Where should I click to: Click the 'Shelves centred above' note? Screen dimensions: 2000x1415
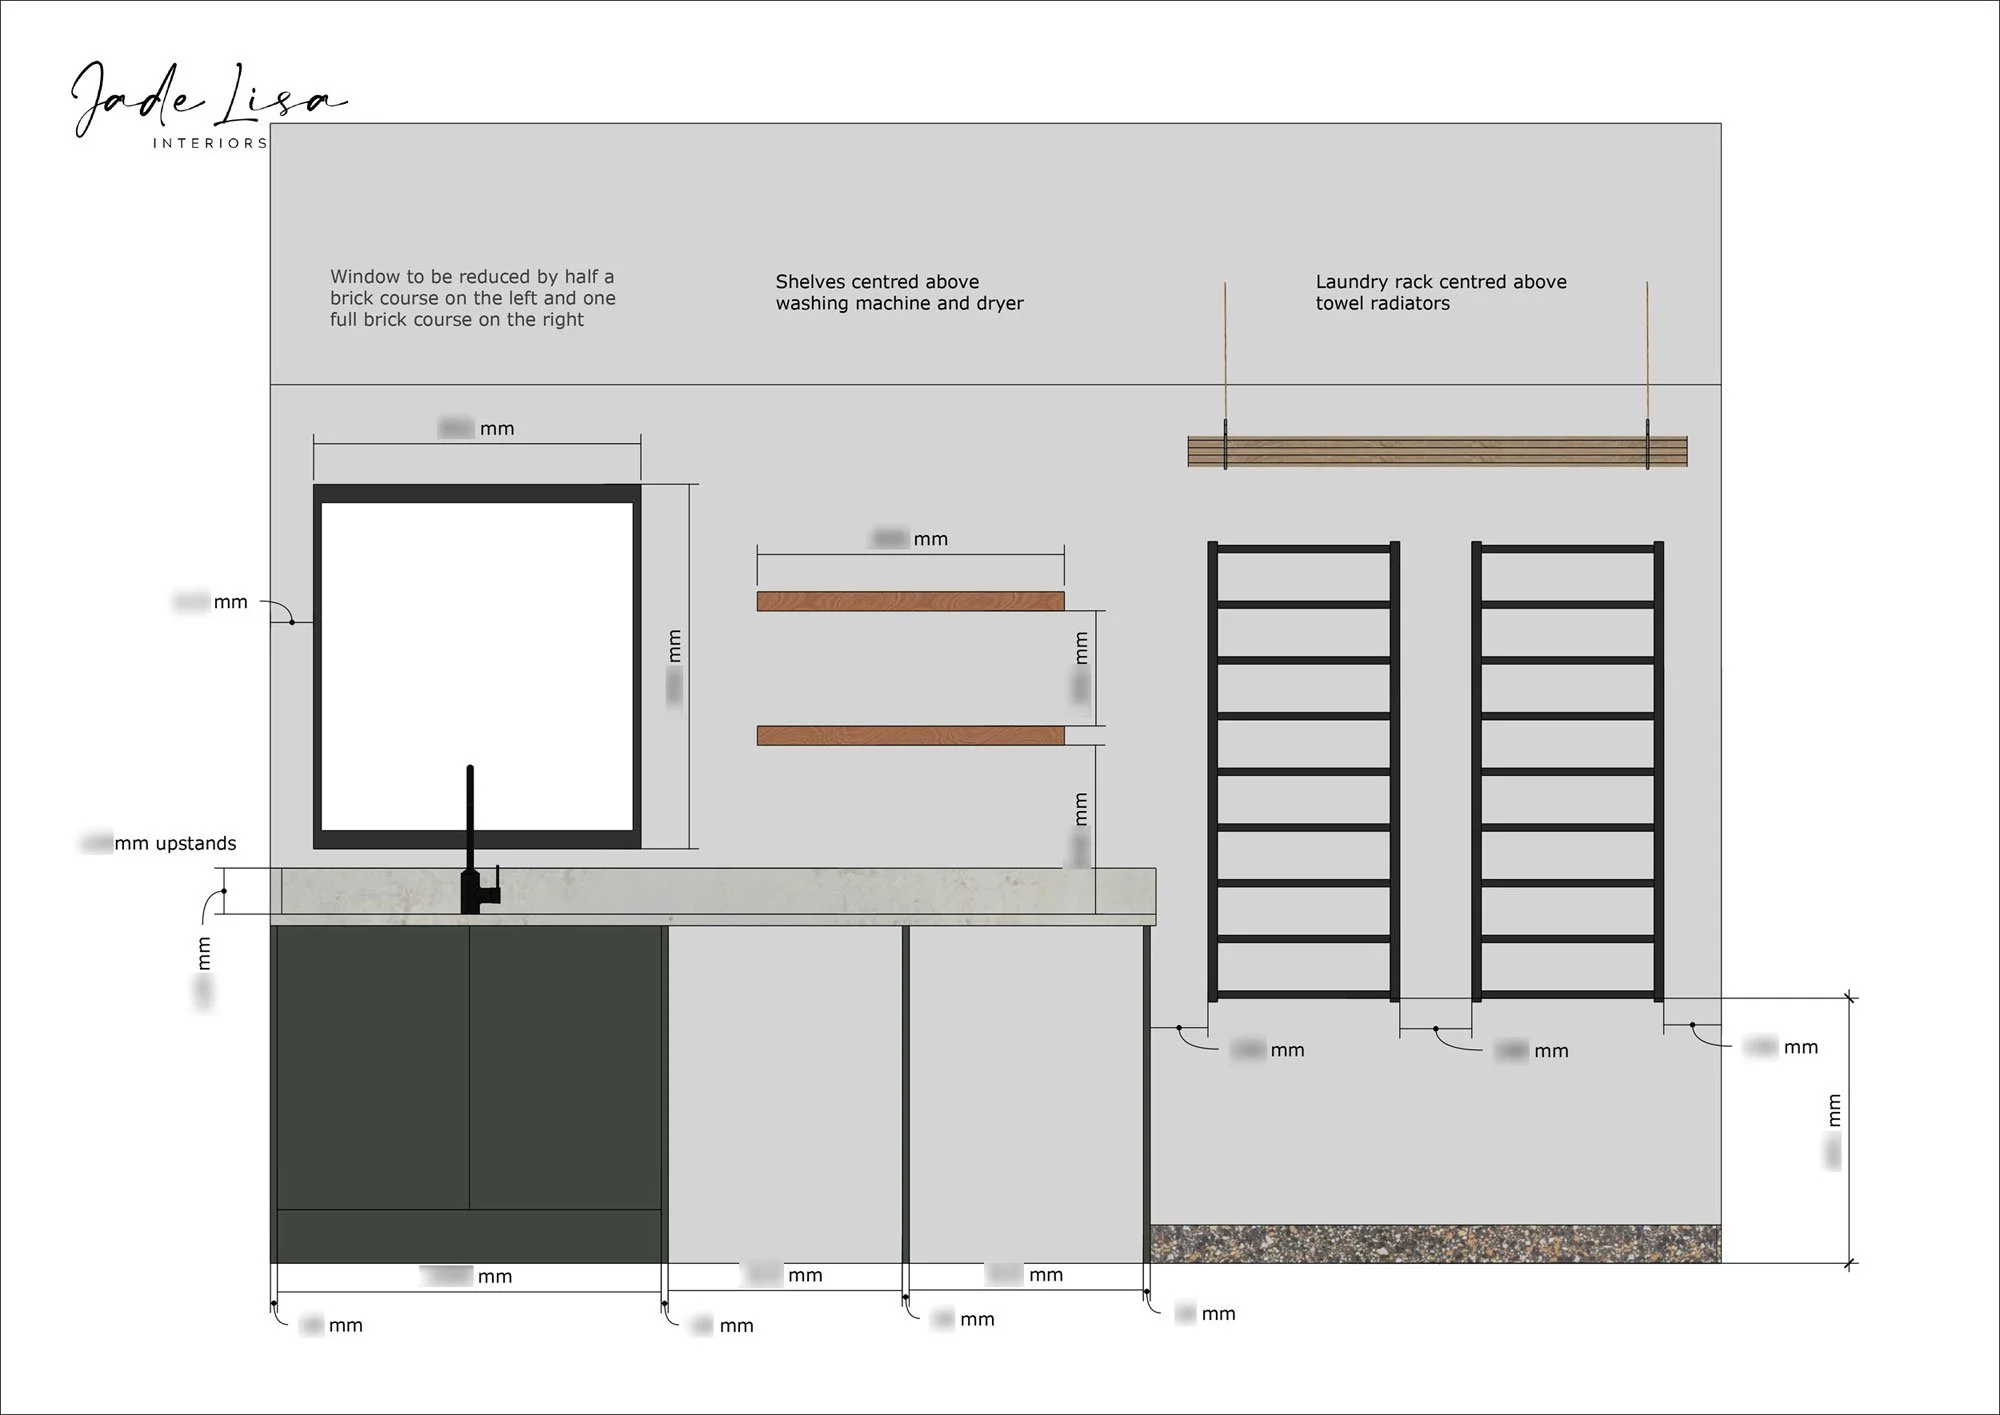click(898, 292)
